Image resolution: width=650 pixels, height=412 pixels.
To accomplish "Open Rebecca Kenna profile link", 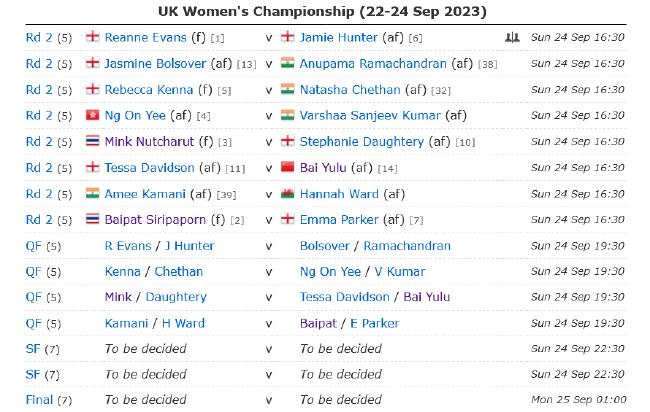I will 148,90.
